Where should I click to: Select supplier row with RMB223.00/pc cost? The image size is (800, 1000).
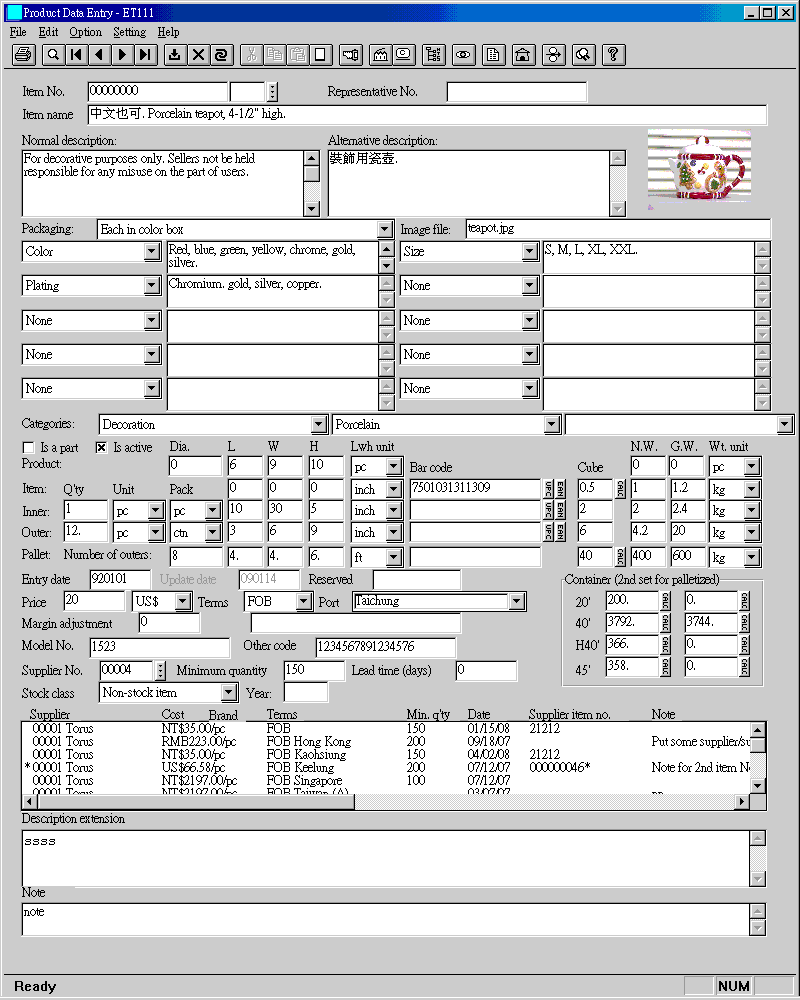[385, 741]
